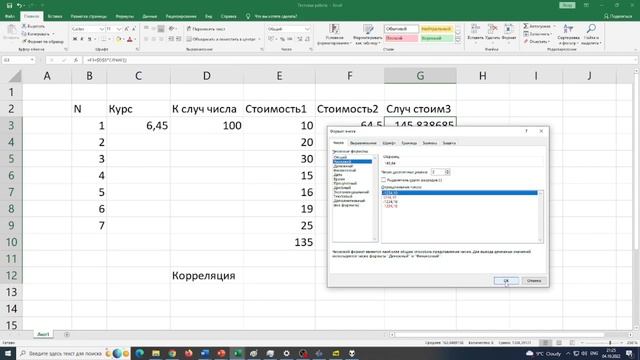Expand the cell styles gallery arrow
The width and height of the screenshot is (640, 360).
(458, 40)
